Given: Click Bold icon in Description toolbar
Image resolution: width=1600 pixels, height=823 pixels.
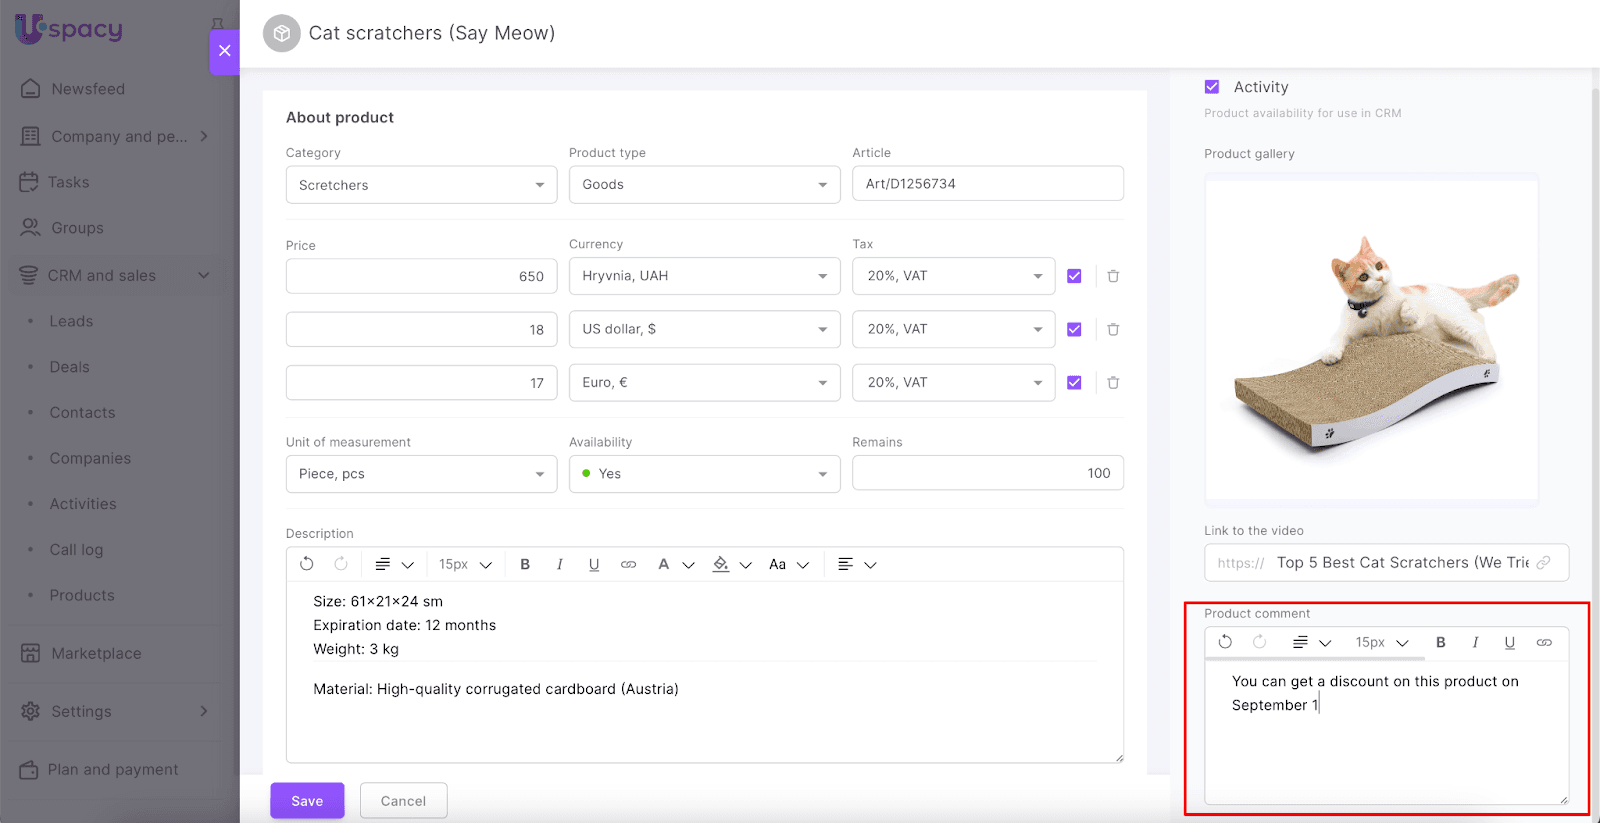Looking at the screenshot, I should click(525, 564).
